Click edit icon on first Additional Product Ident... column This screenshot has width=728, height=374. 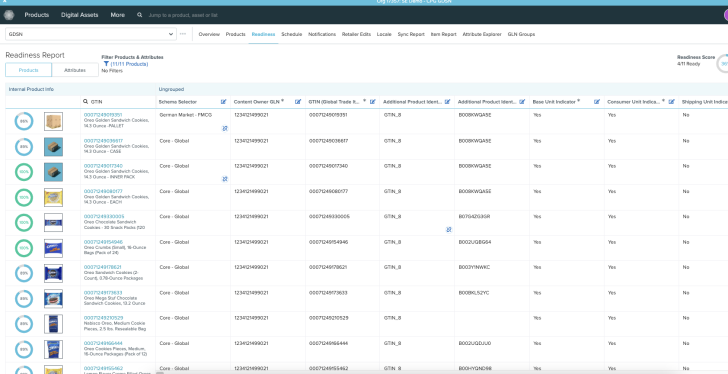[x=448, y=102]
